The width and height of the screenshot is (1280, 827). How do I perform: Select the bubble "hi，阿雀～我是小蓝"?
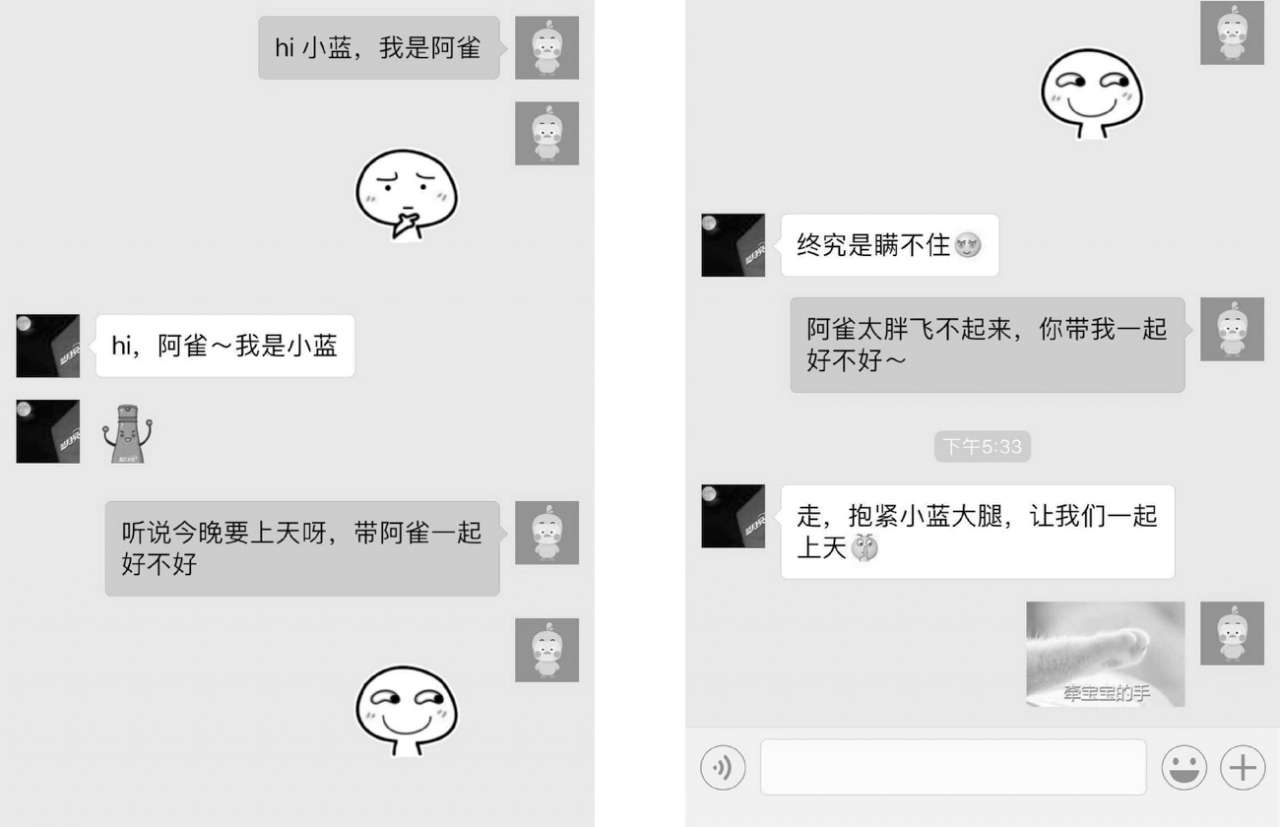coord(225,346)
